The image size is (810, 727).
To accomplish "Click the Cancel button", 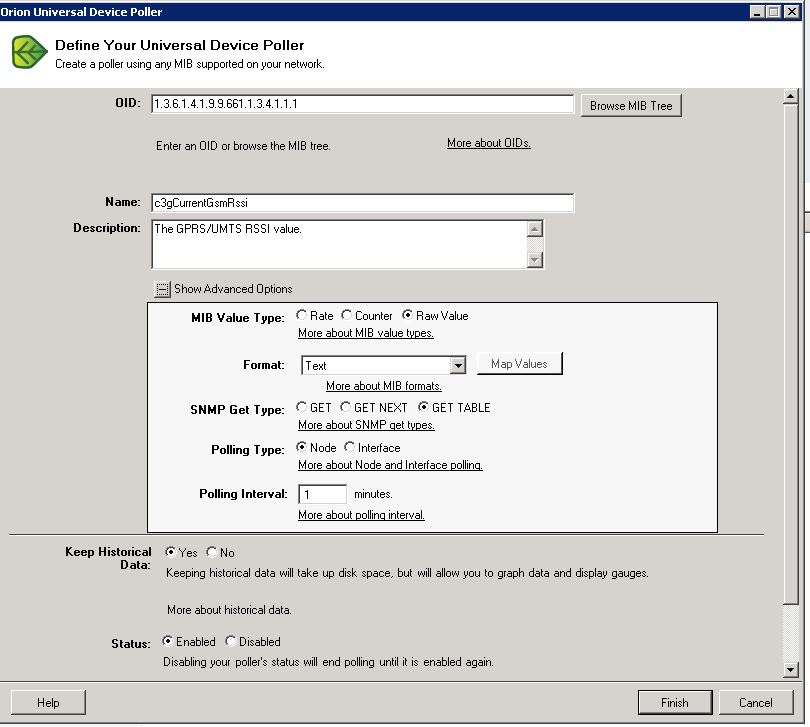I will click(x=756, y=703).
